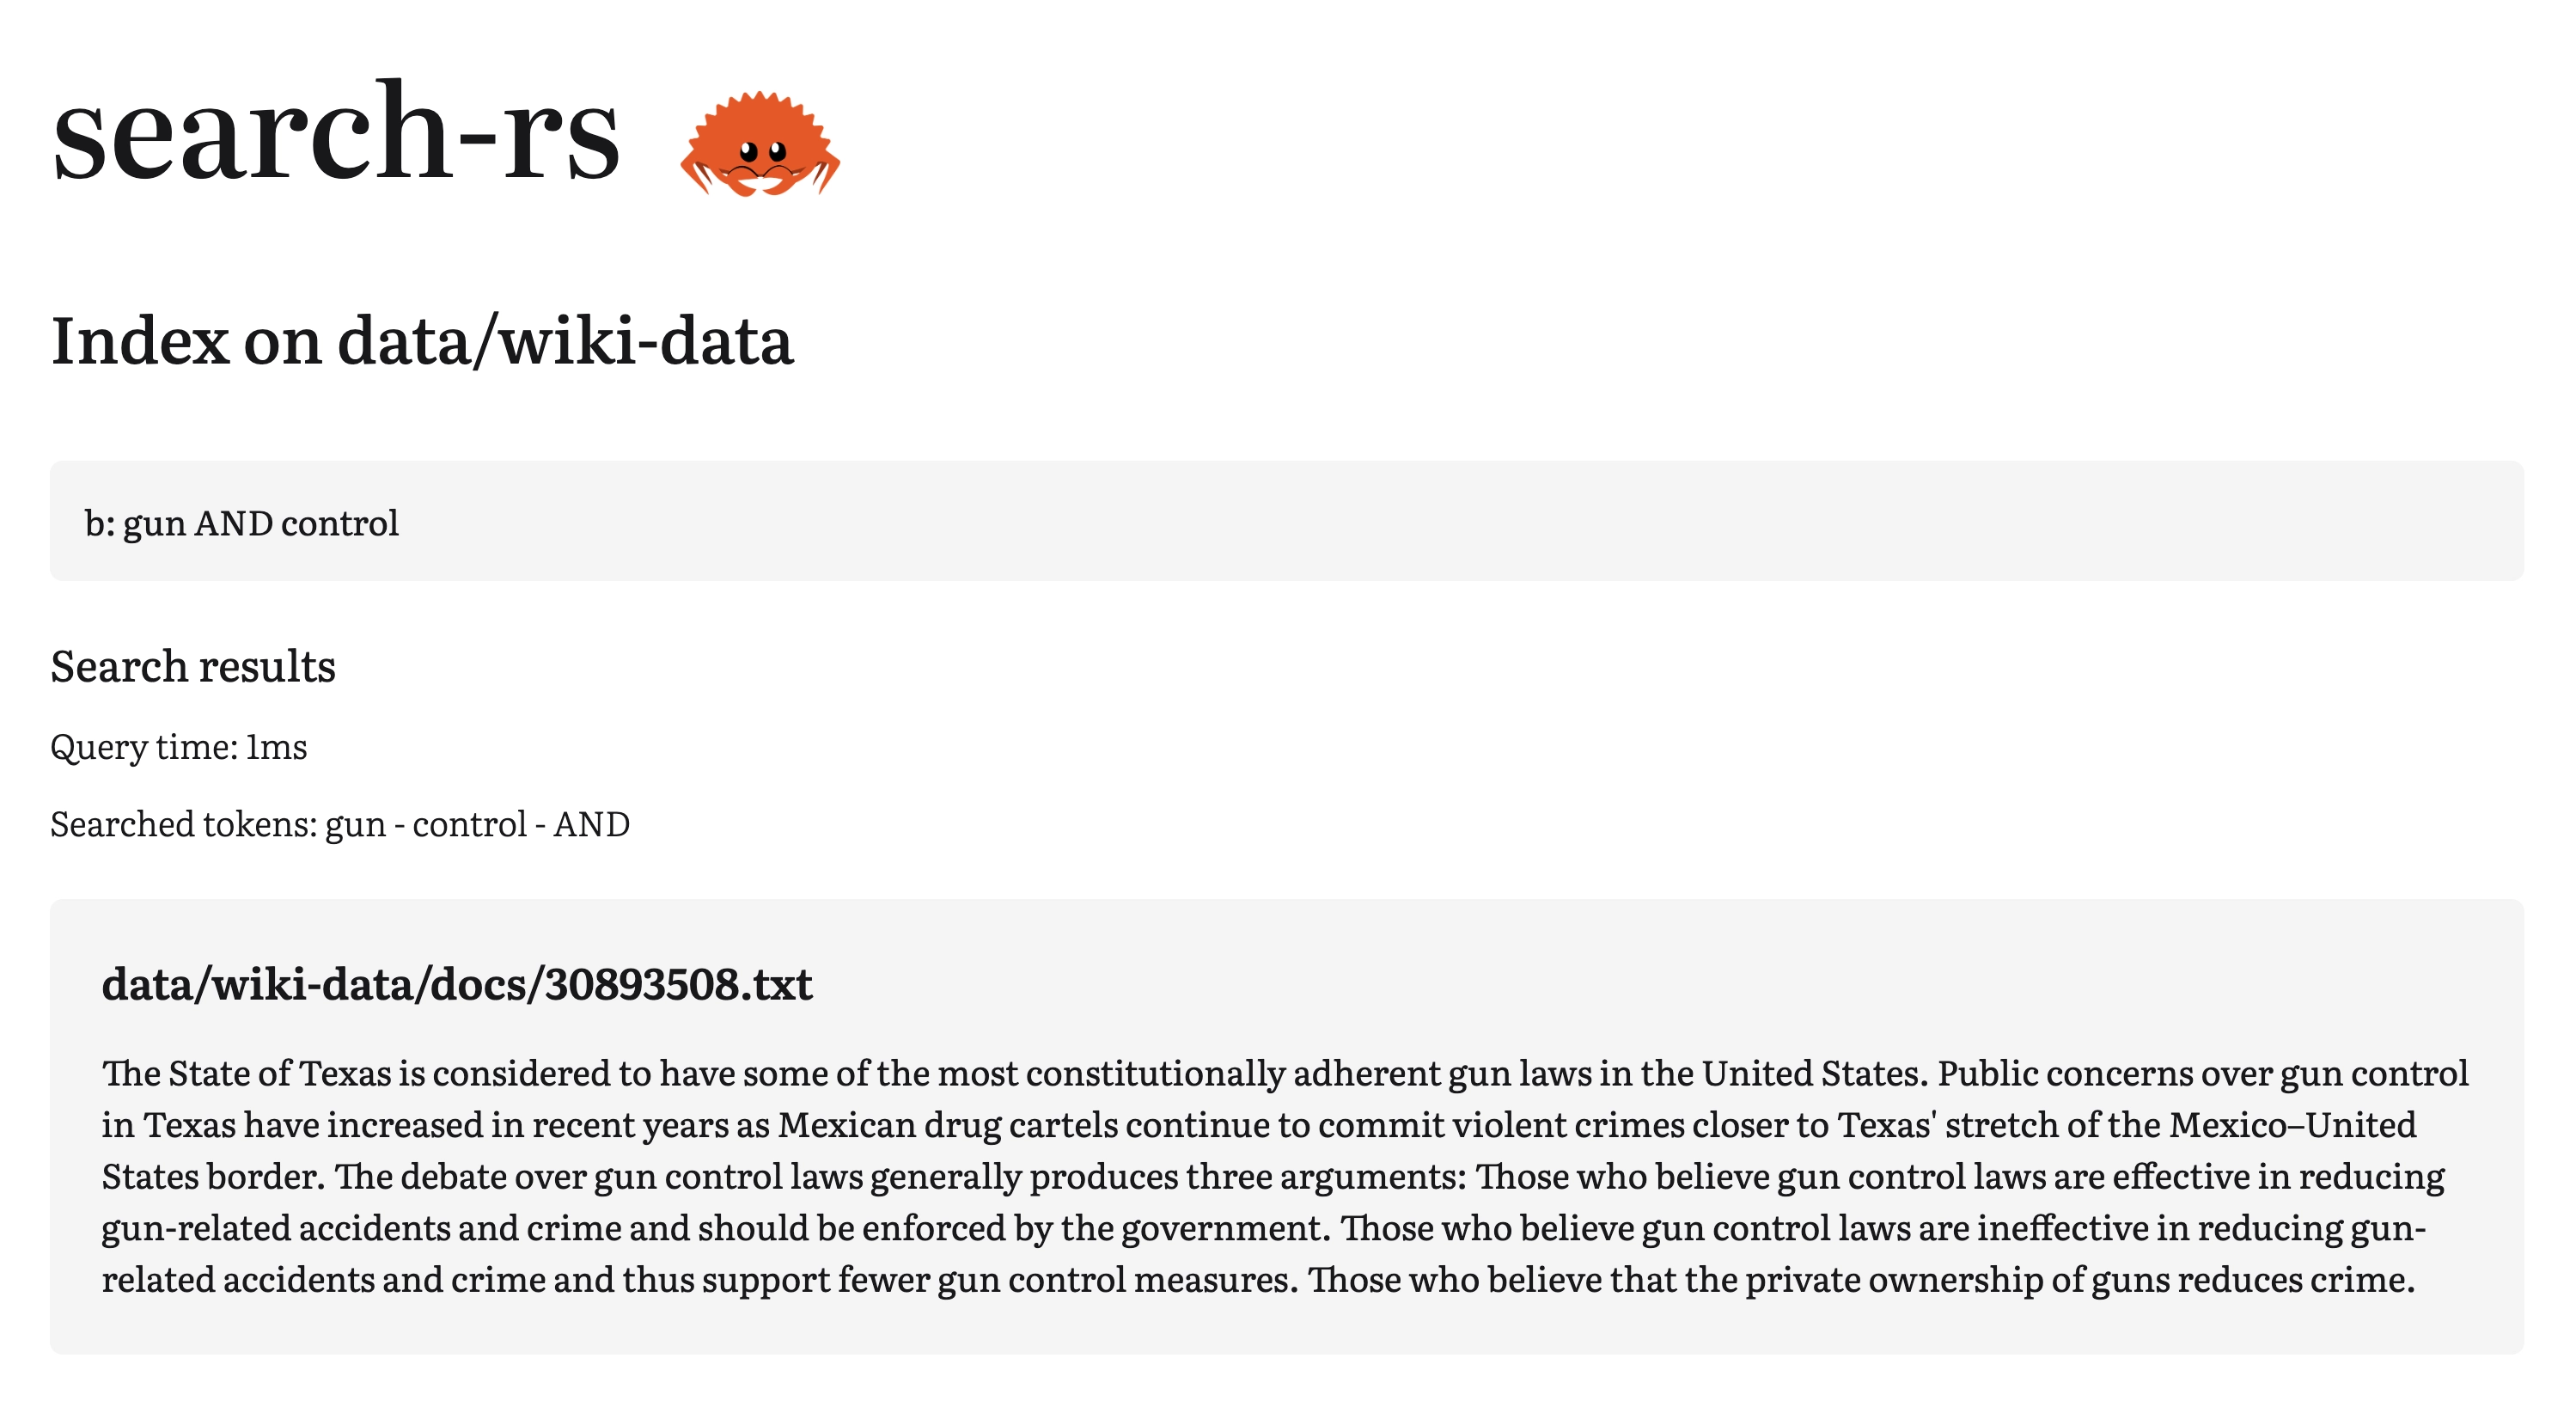Click "wiki-data" in the index heading

click(646, 341)
